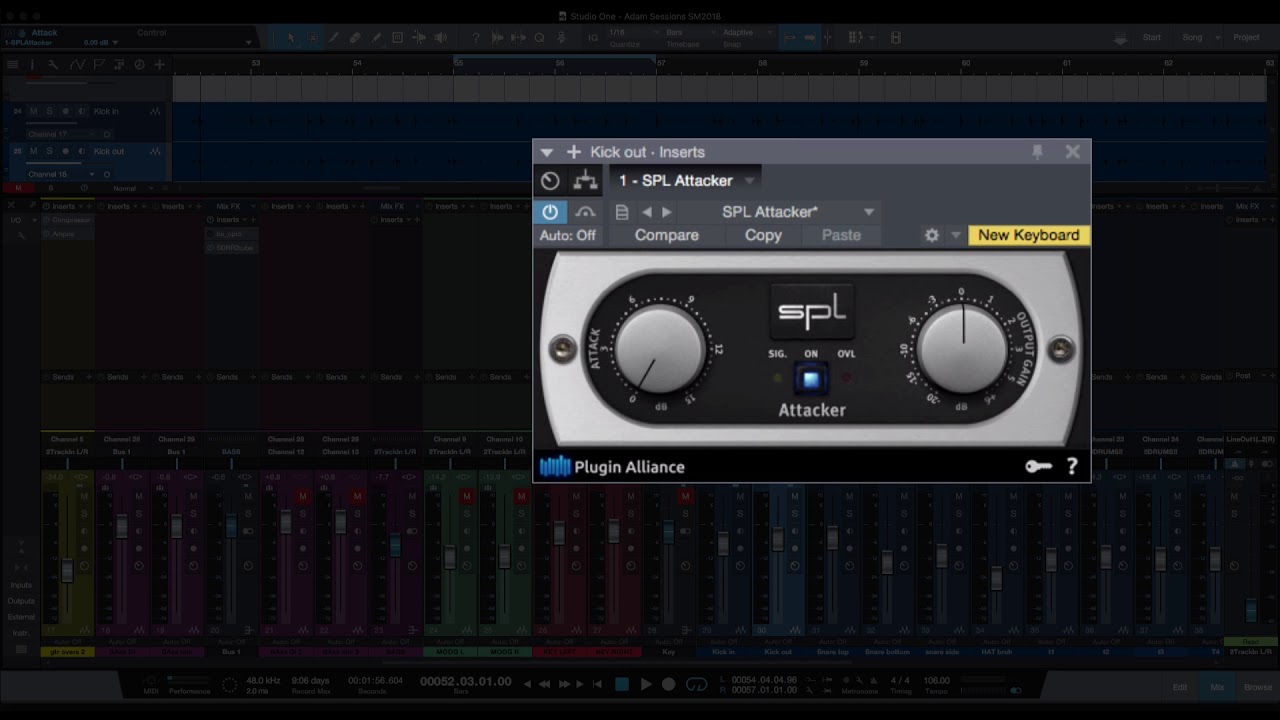Click the Play transport button
Viewport: 1280px width, 720px height.
tap(645, 684)
